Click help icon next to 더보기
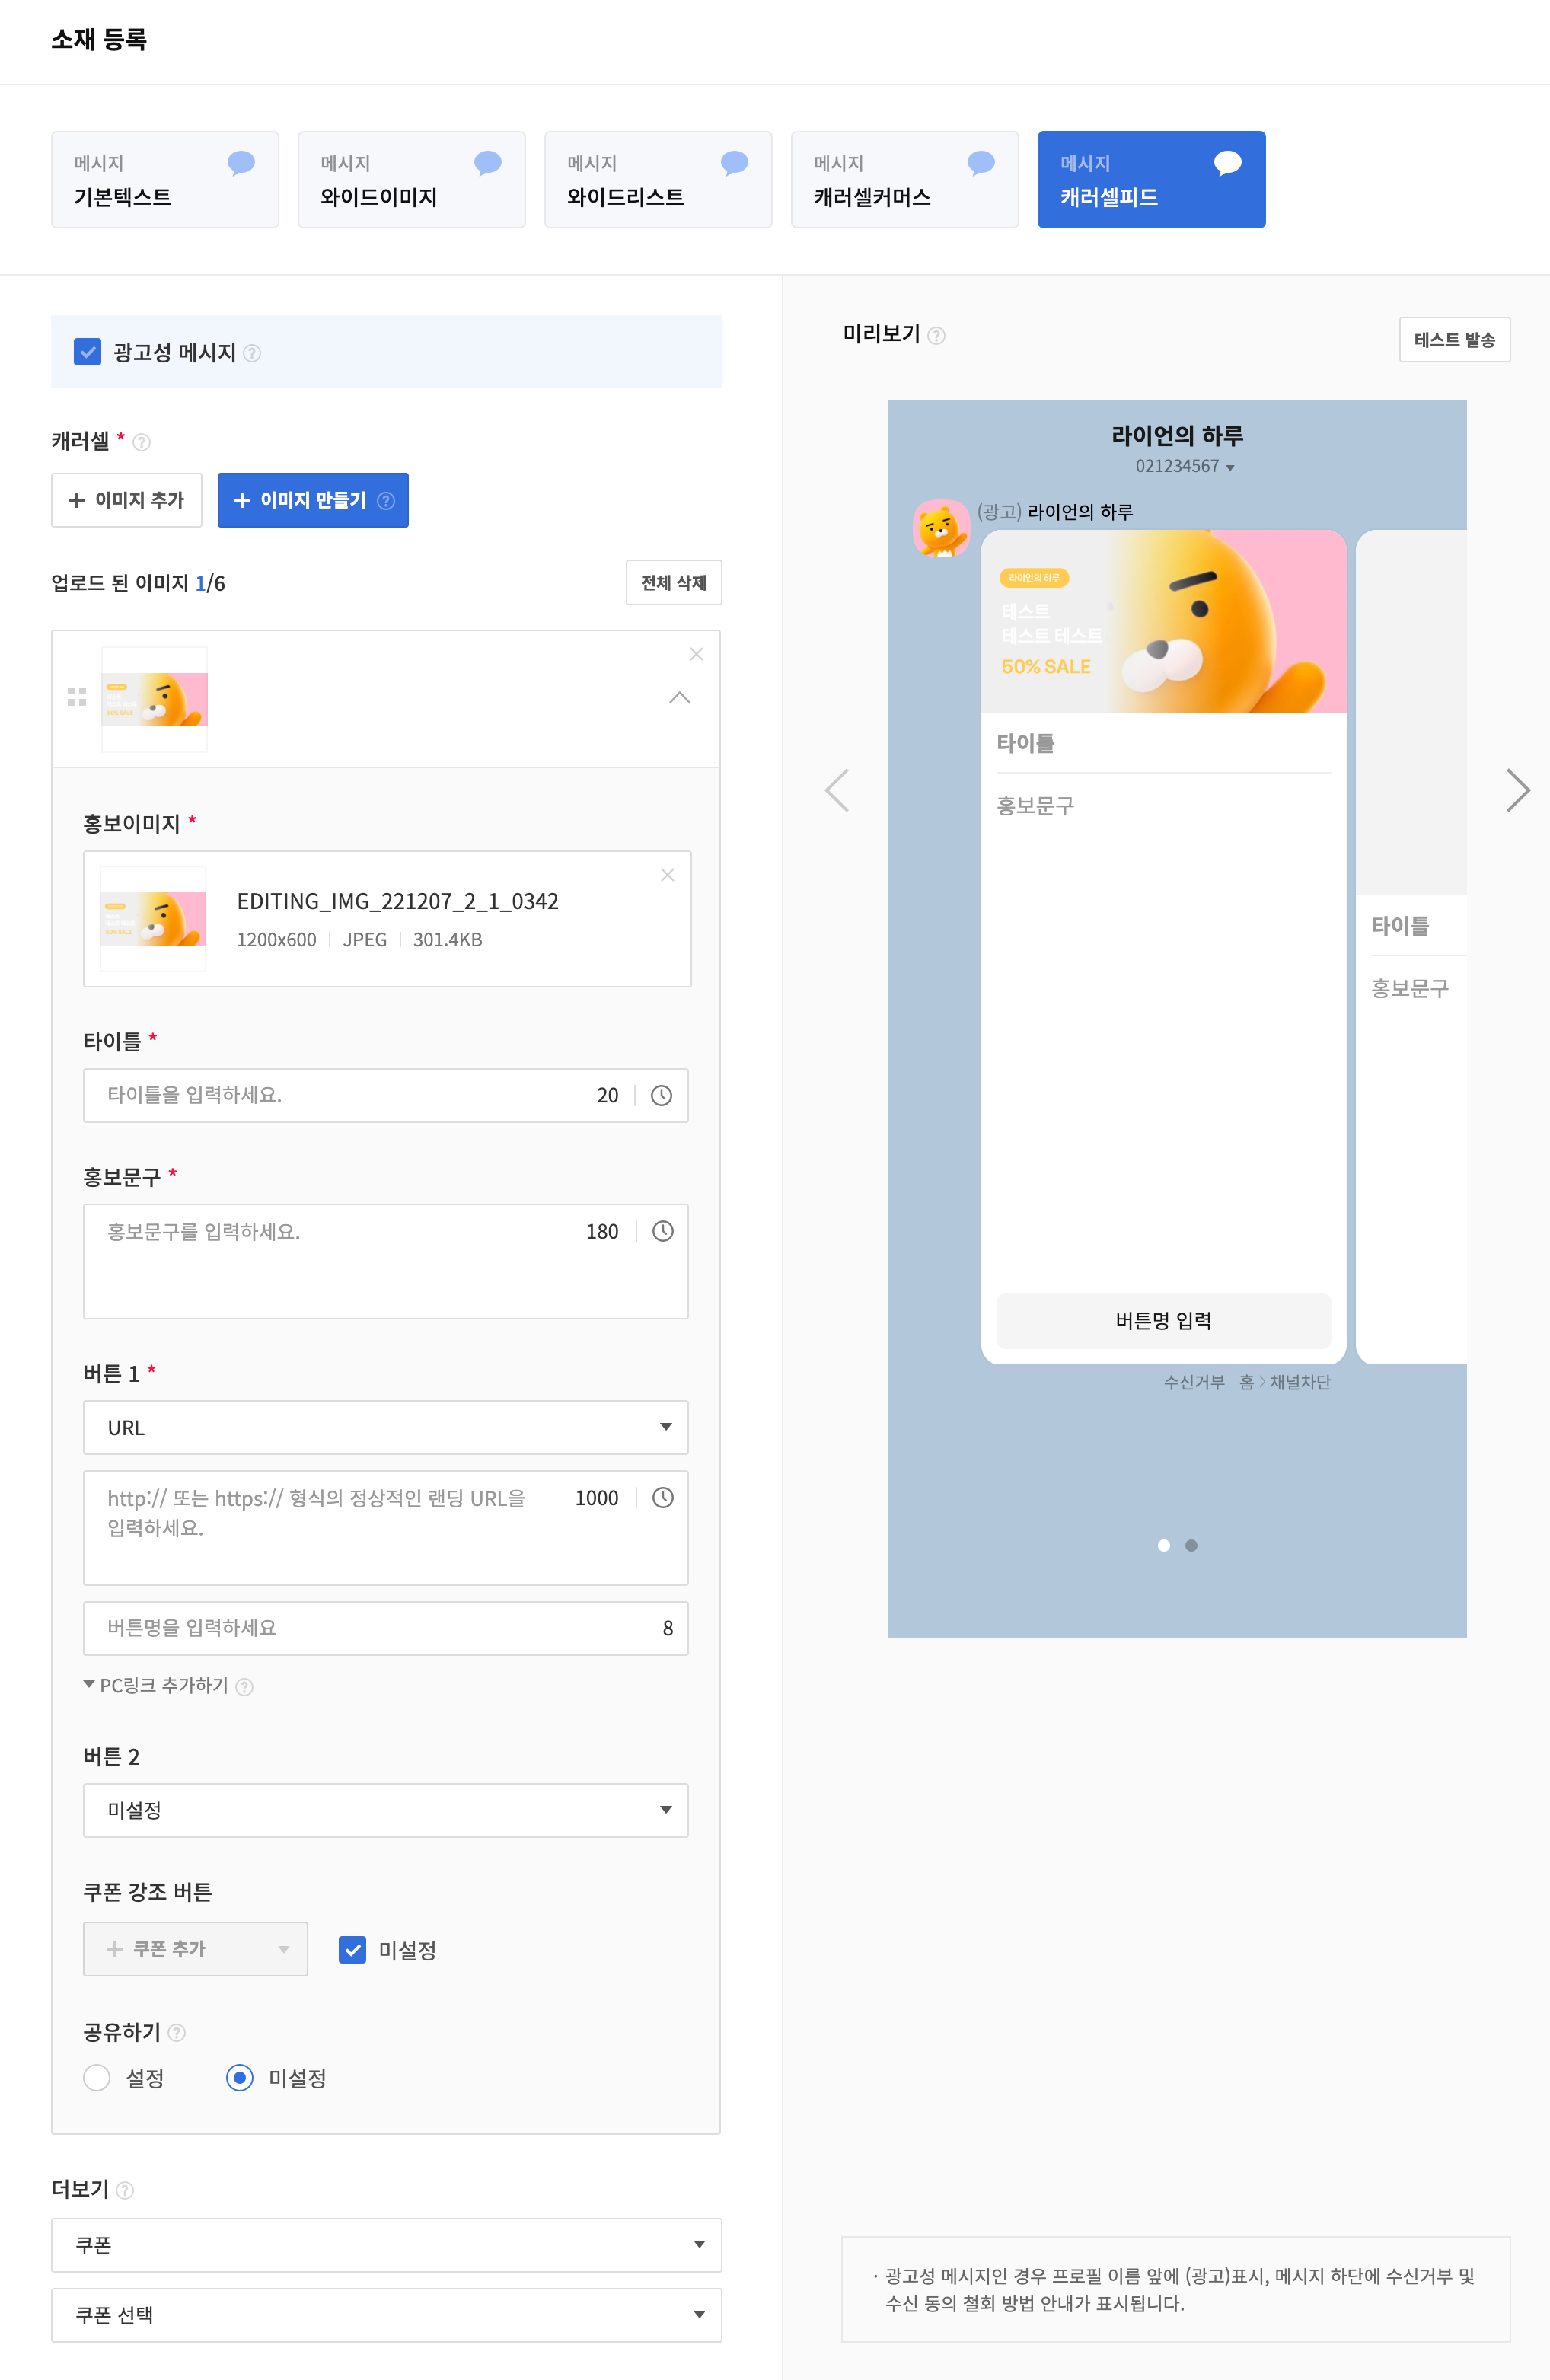Viewport: 1550px width, 2380px height. (x=125, y=2191)
